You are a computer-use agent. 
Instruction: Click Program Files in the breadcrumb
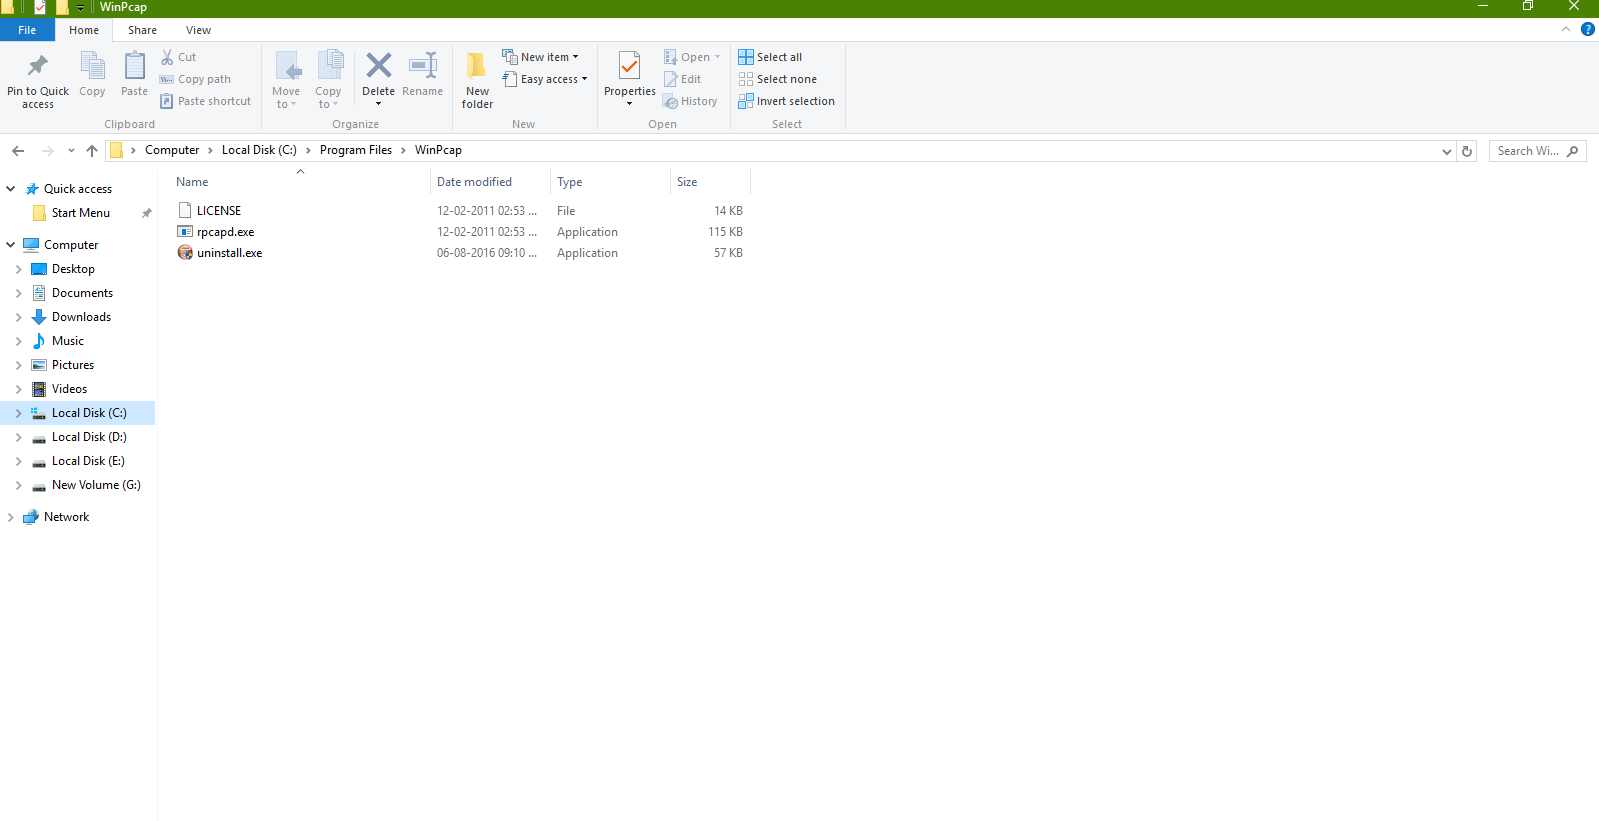356,150
